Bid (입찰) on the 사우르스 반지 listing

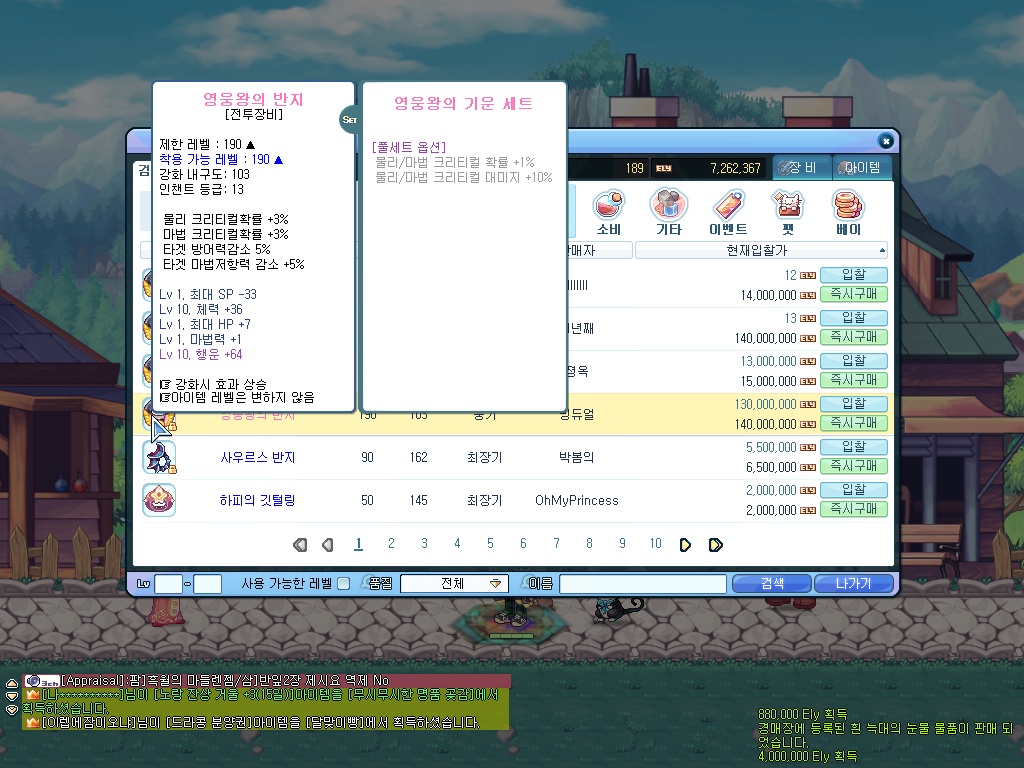[854, 447]
